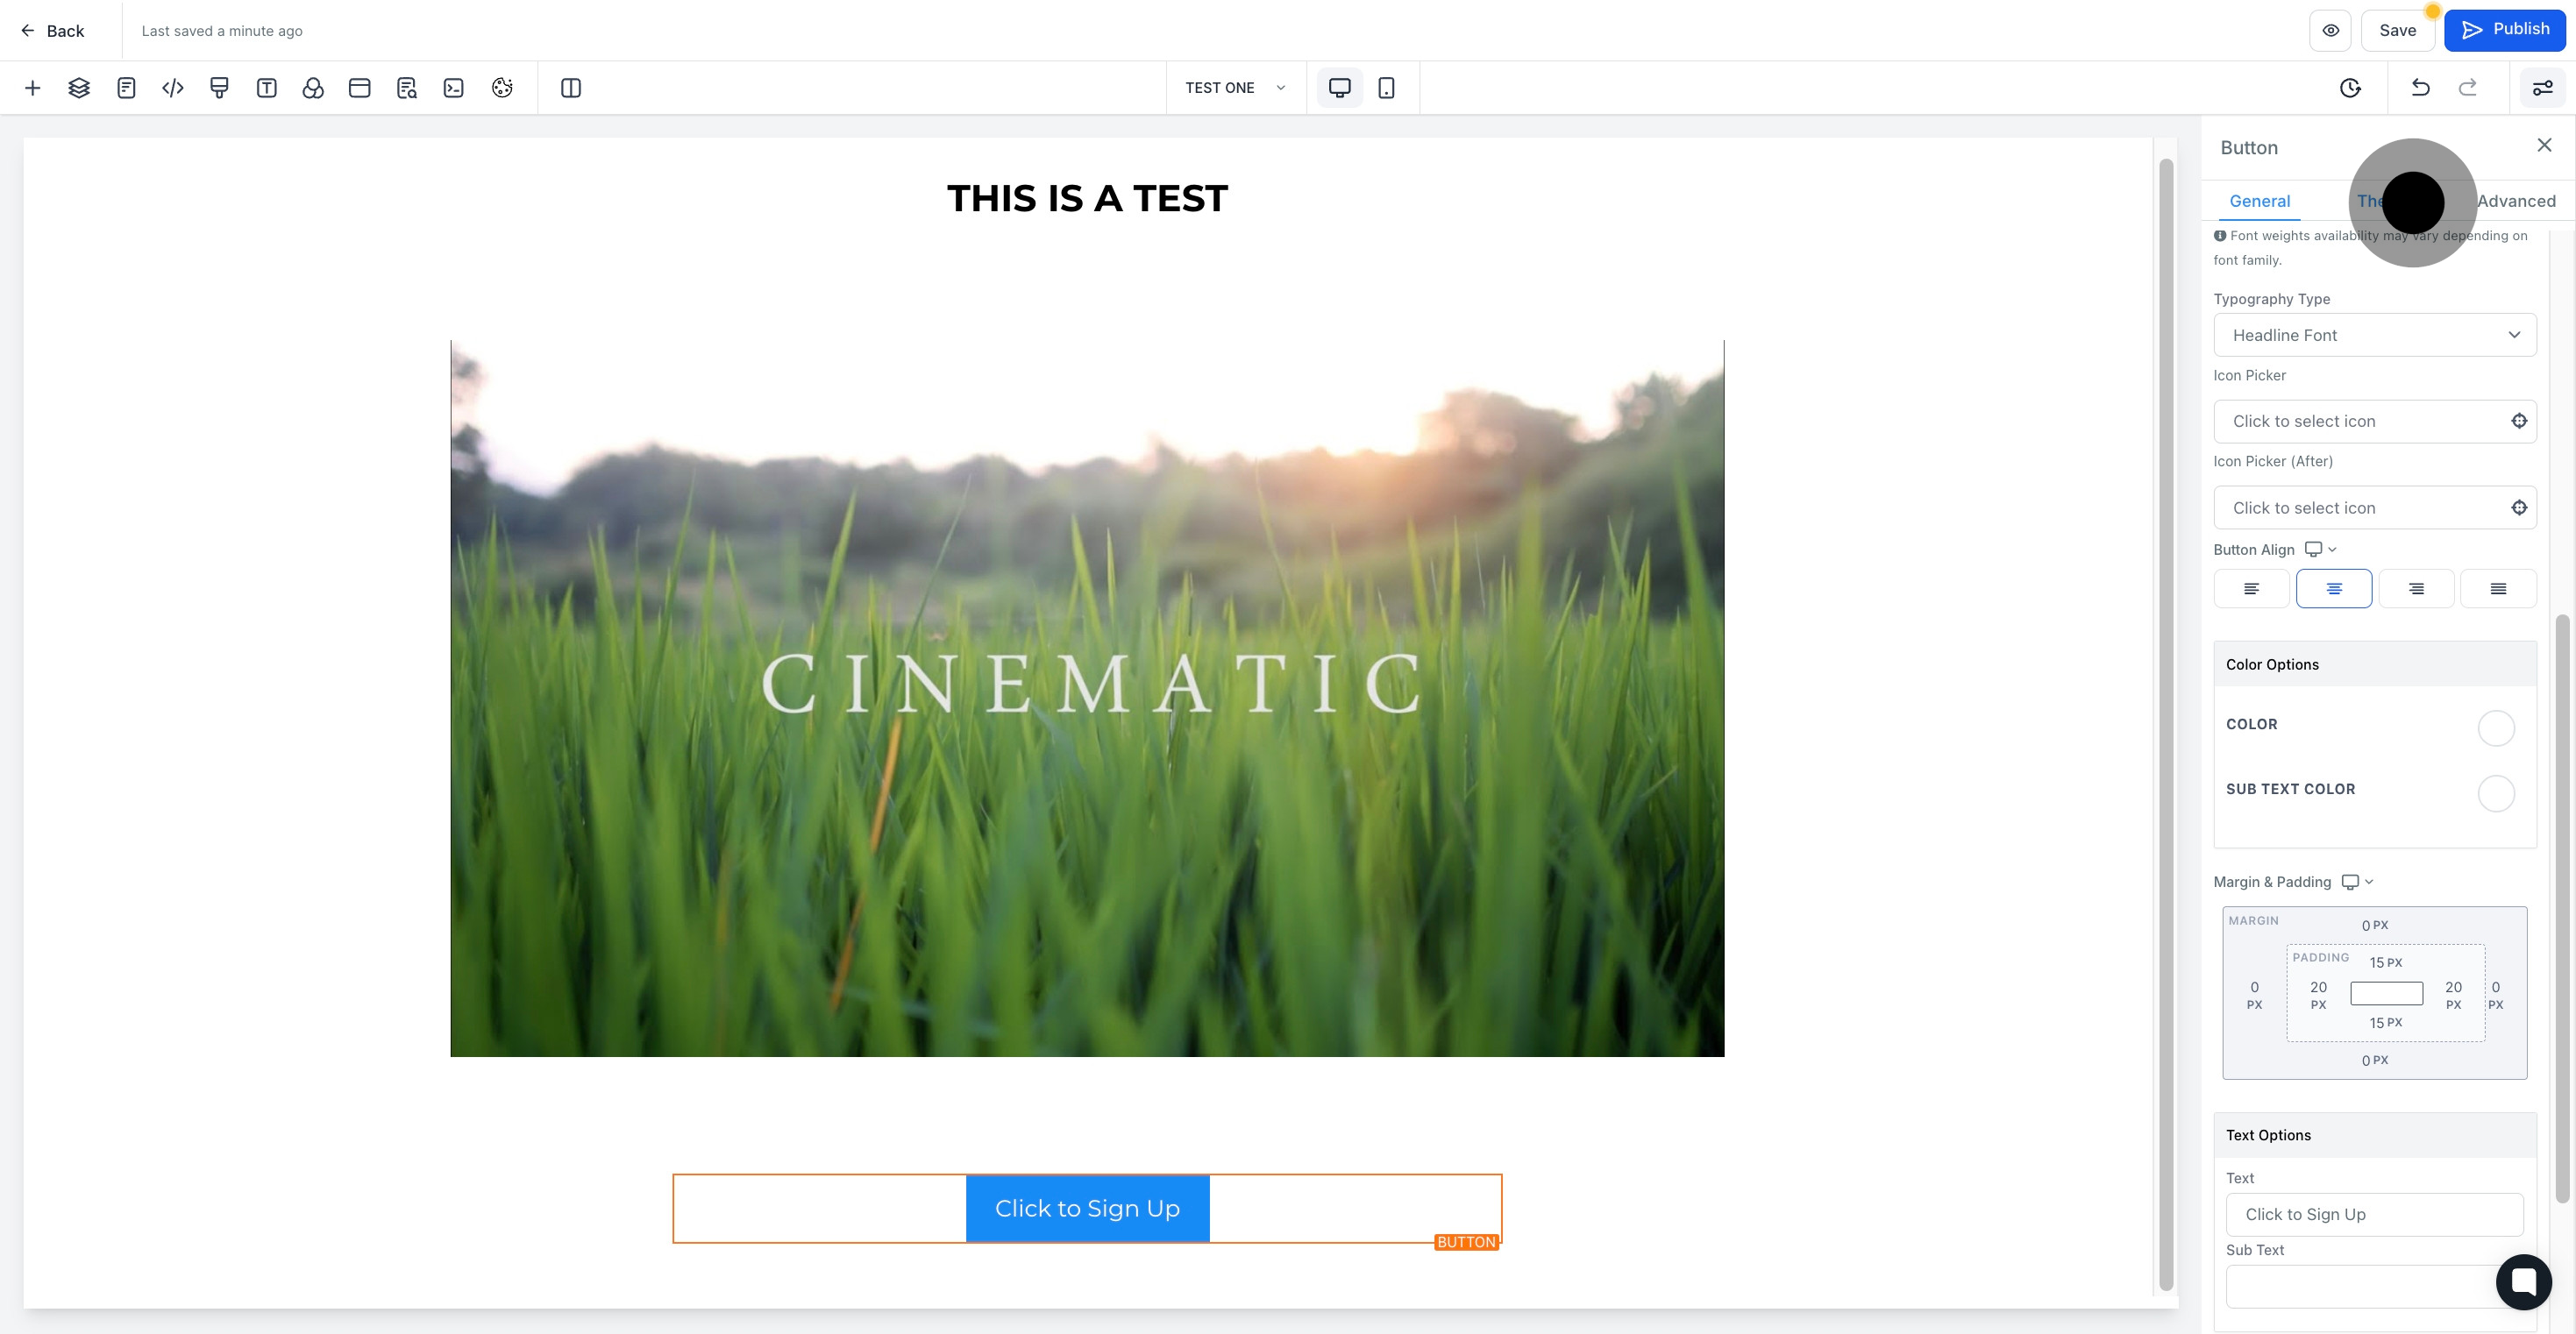The width and height of the screenshot is (2576, 1334).
Task: Select the Click to Sign Up button
Action: [x=1087, y=1208]
